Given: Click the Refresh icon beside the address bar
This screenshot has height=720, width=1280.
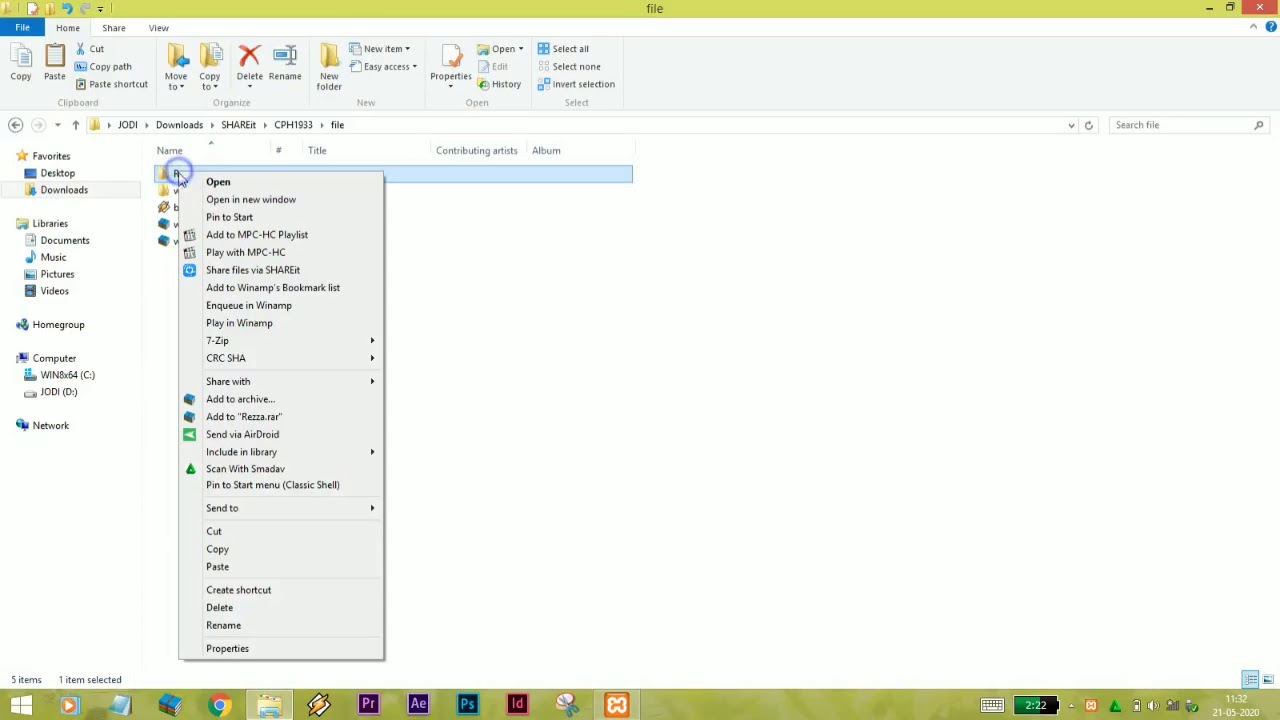Looking at the screenshot, I should point(1089,125).
